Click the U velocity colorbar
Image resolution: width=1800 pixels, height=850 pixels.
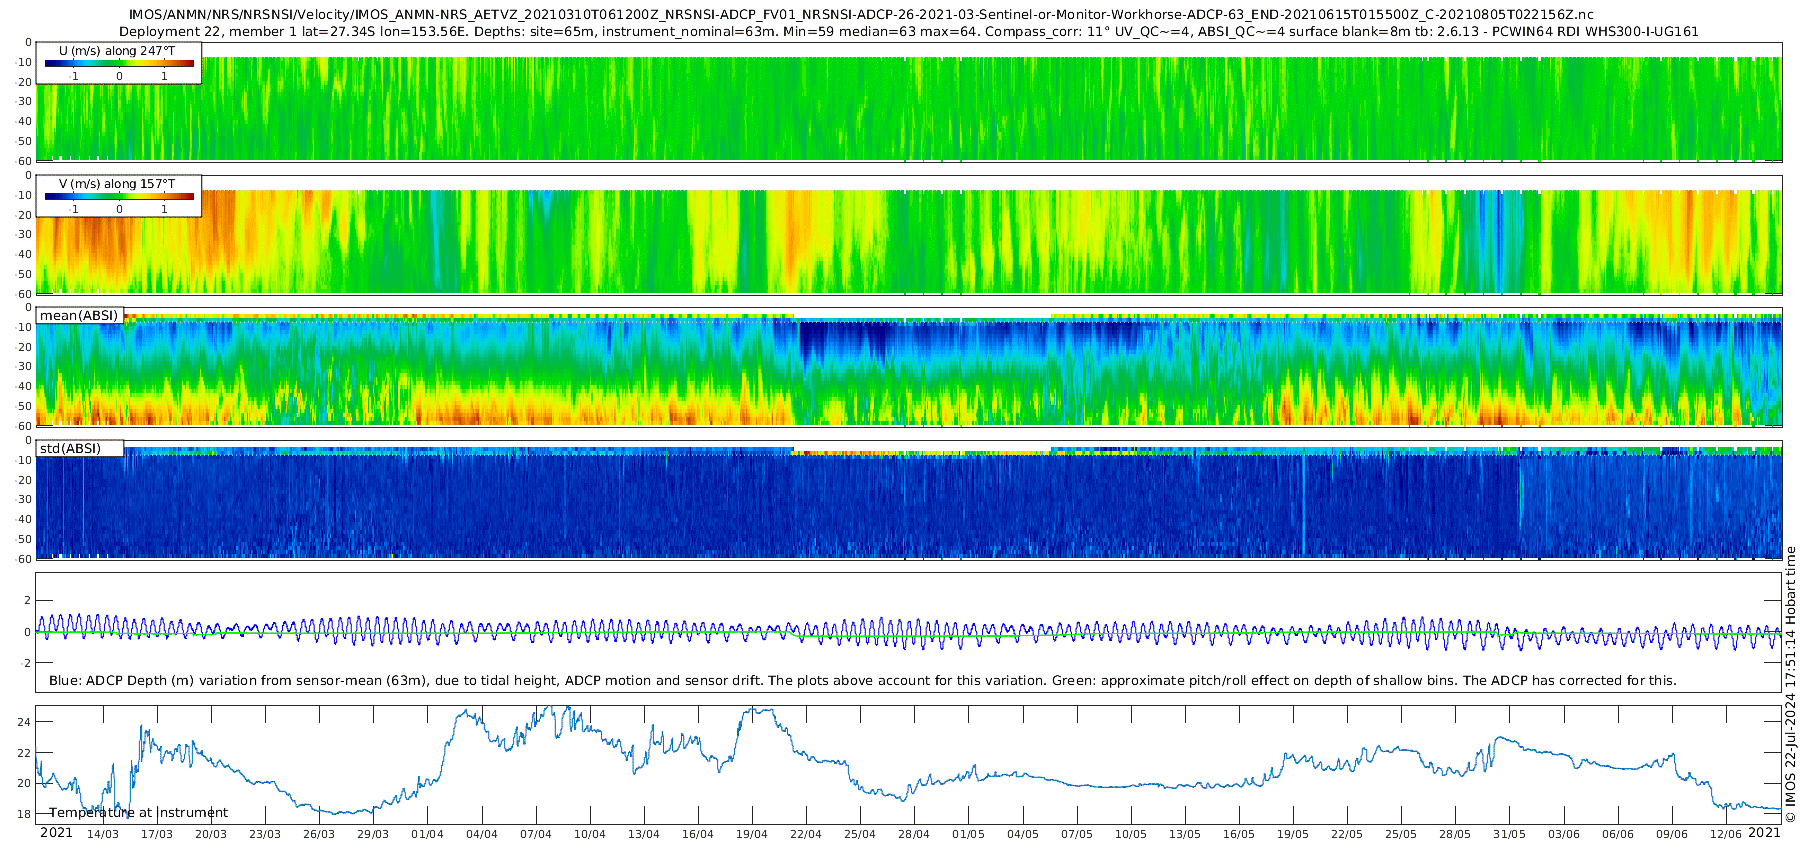pos(119,64)
